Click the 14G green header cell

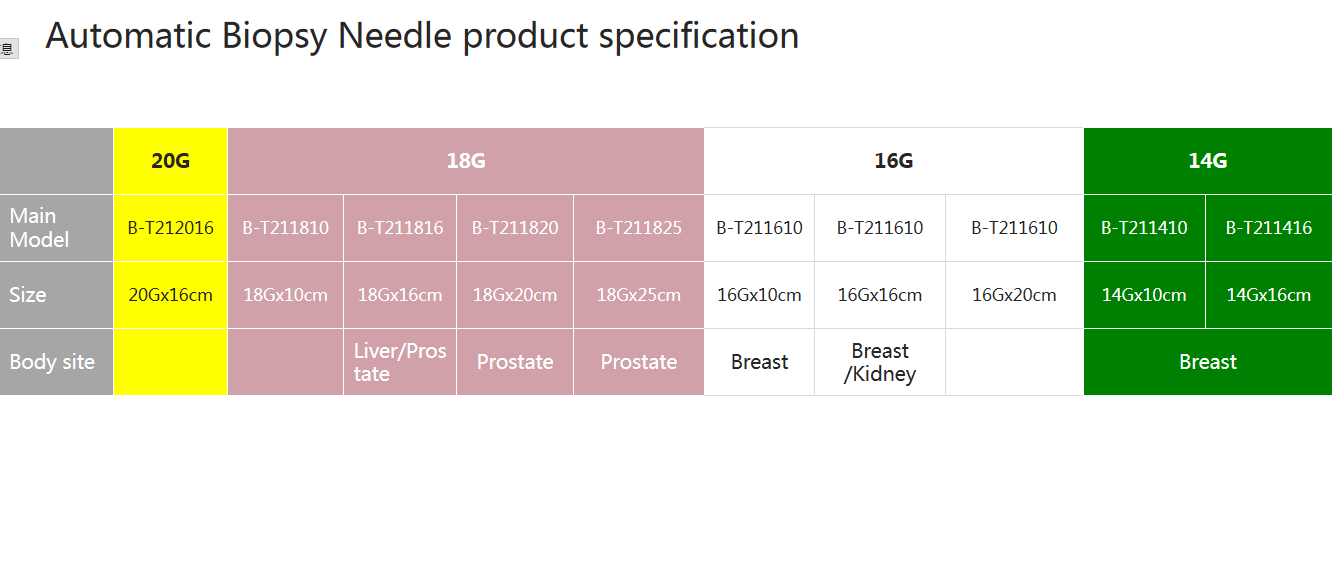click(x=1208, y=161)
